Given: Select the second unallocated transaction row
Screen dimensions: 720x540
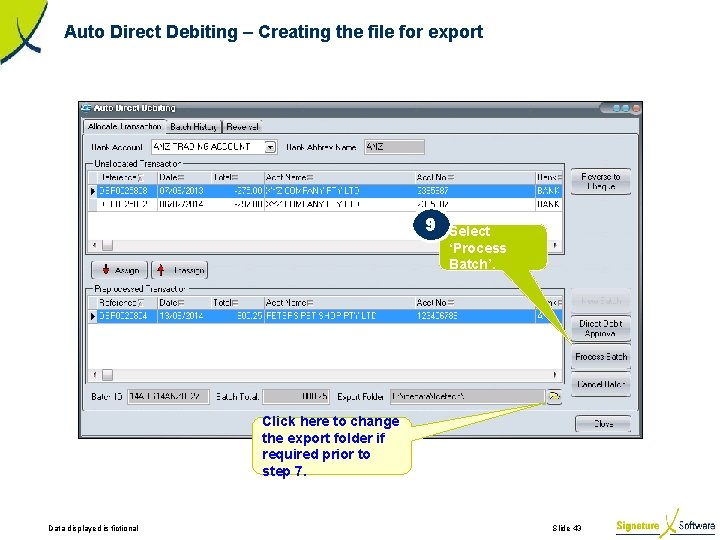Looking at the screenshot, I should click(x=325, y=204).
